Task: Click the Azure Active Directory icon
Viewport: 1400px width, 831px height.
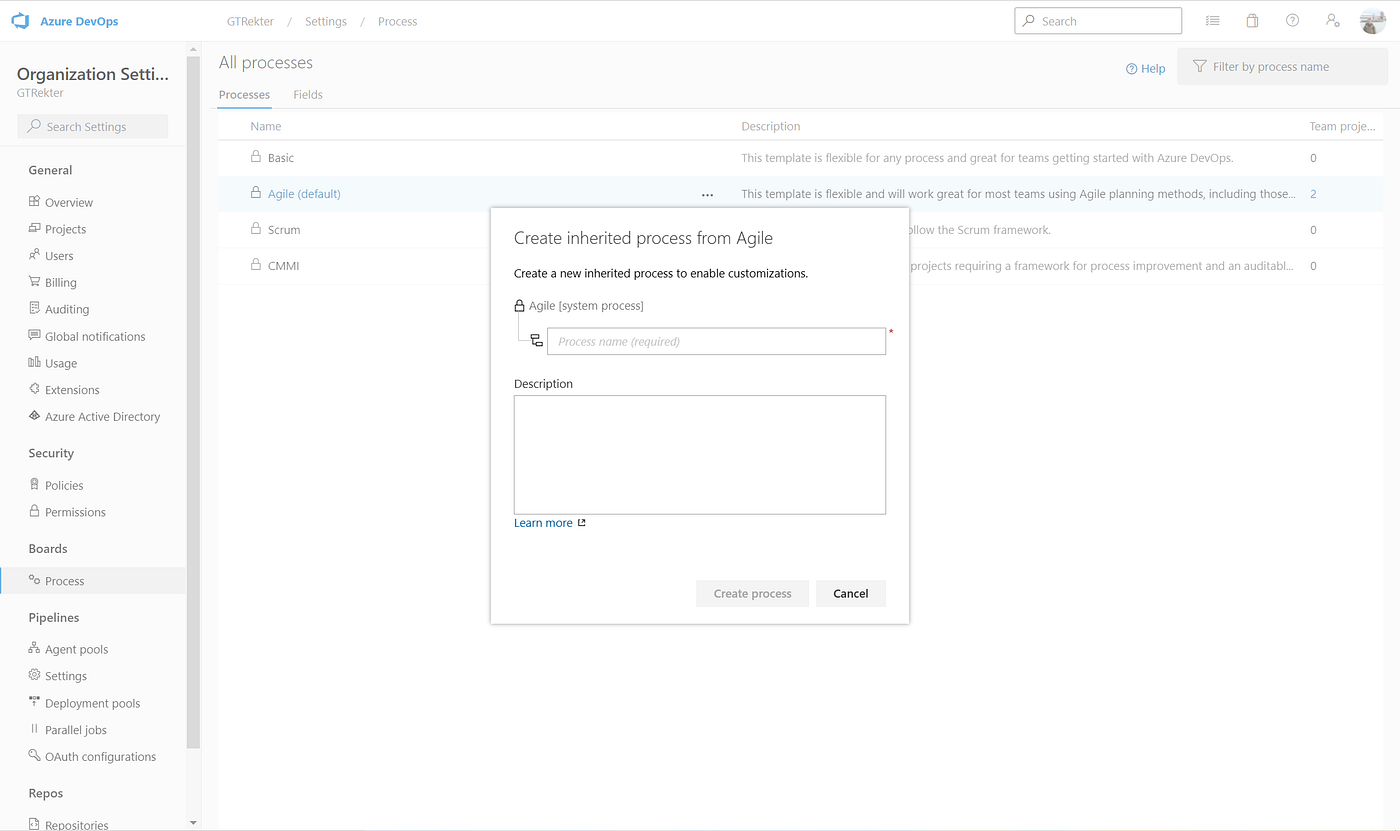Action: tap(34, 416)
